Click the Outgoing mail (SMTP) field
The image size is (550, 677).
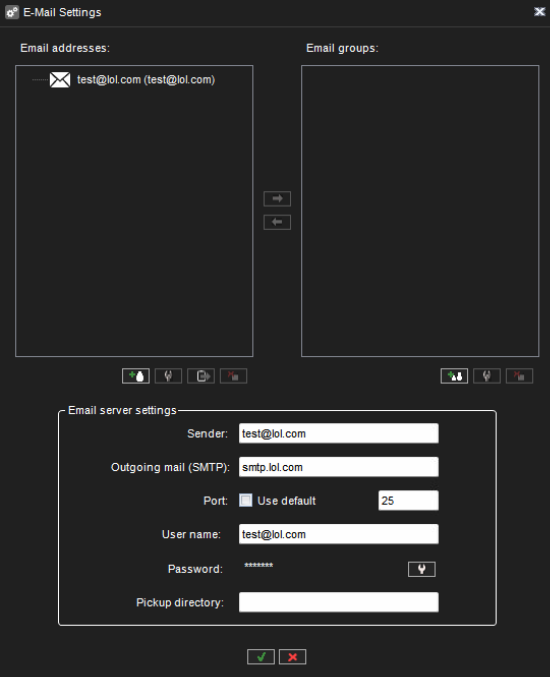[x=339, y=467]
